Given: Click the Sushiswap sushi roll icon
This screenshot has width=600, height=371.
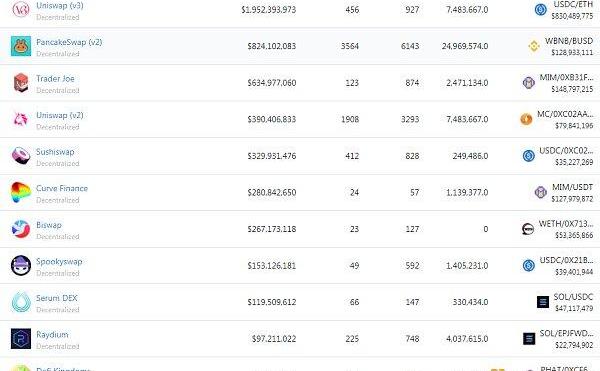Looking at the screenshot, I should coord(21,156).
